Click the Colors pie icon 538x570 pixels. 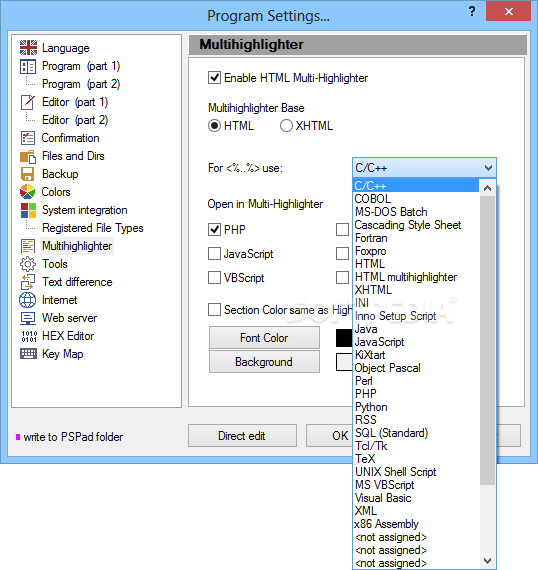click(x=28, y=192)
